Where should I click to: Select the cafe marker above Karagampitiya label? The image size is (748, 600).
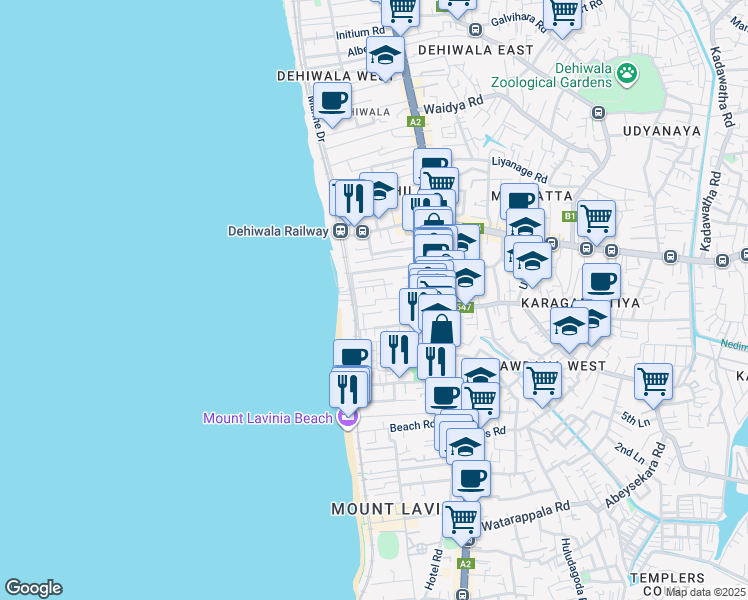point(601,283)
